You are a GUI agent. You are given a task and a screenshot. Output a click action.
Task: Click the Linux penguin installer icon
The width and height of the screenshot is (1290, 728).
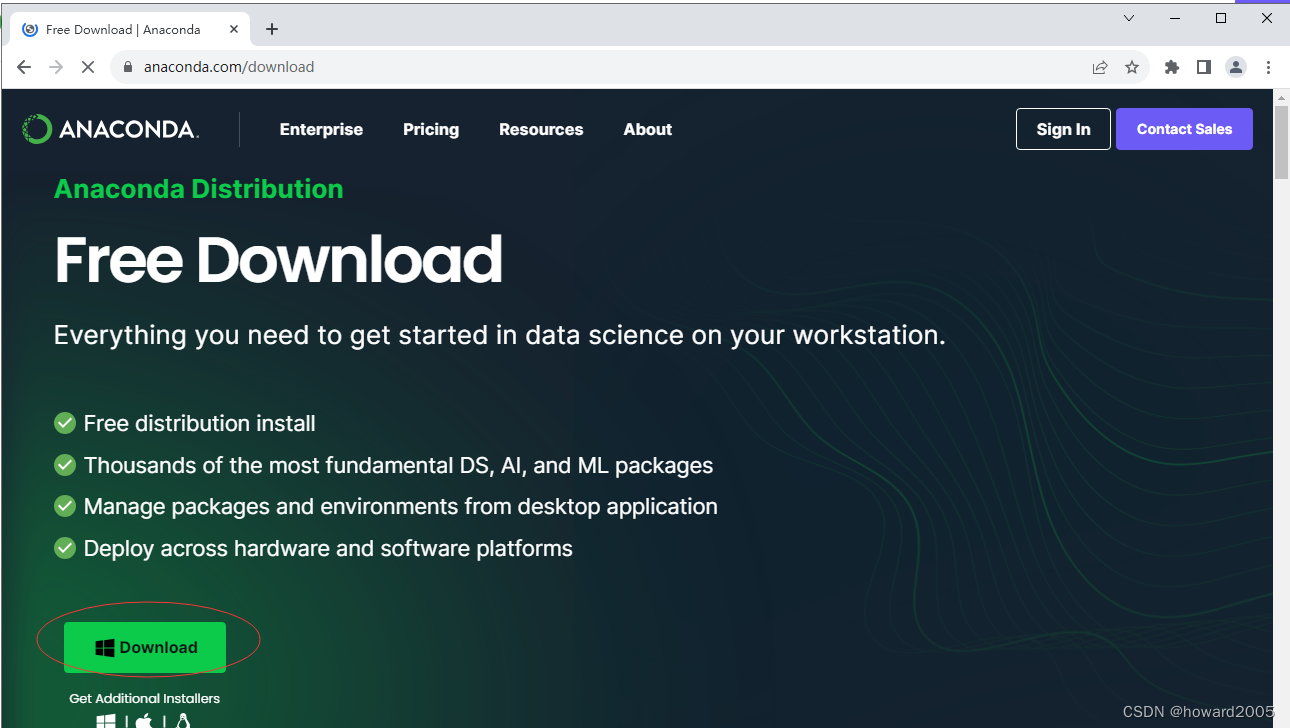point(183,721)
